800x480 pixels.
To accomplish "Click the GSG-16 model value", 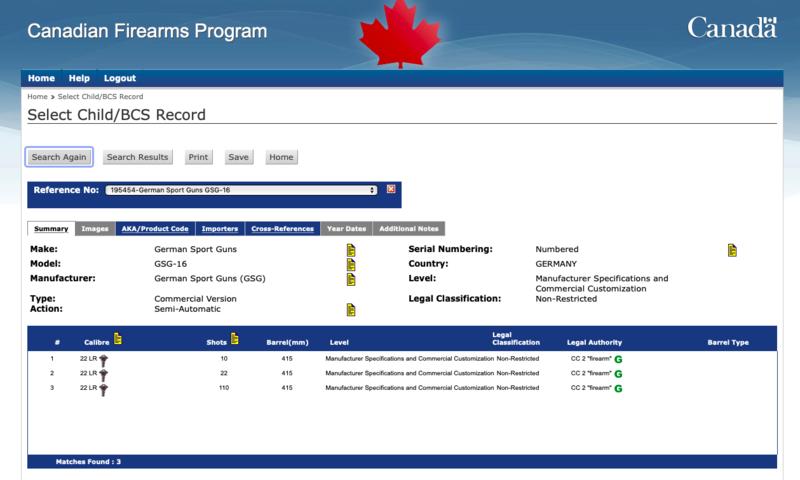I will click(x=170, y=264).
